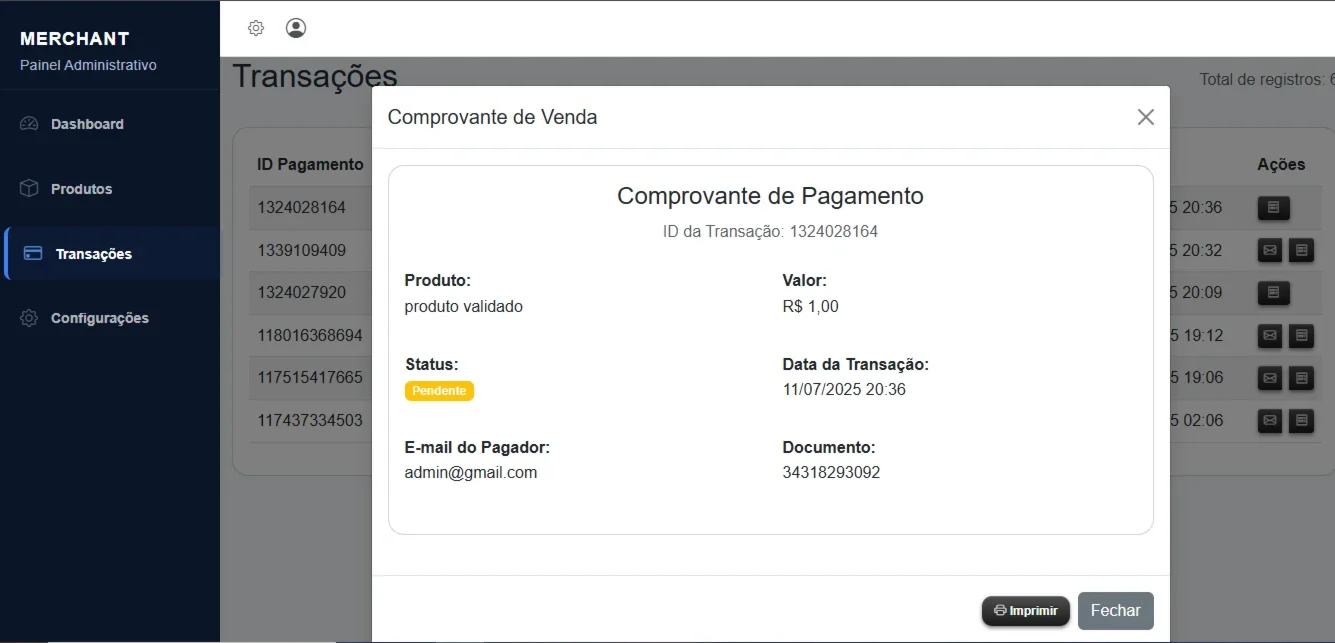Click transaction date 11/07/2025 20:36

(844, 390)
